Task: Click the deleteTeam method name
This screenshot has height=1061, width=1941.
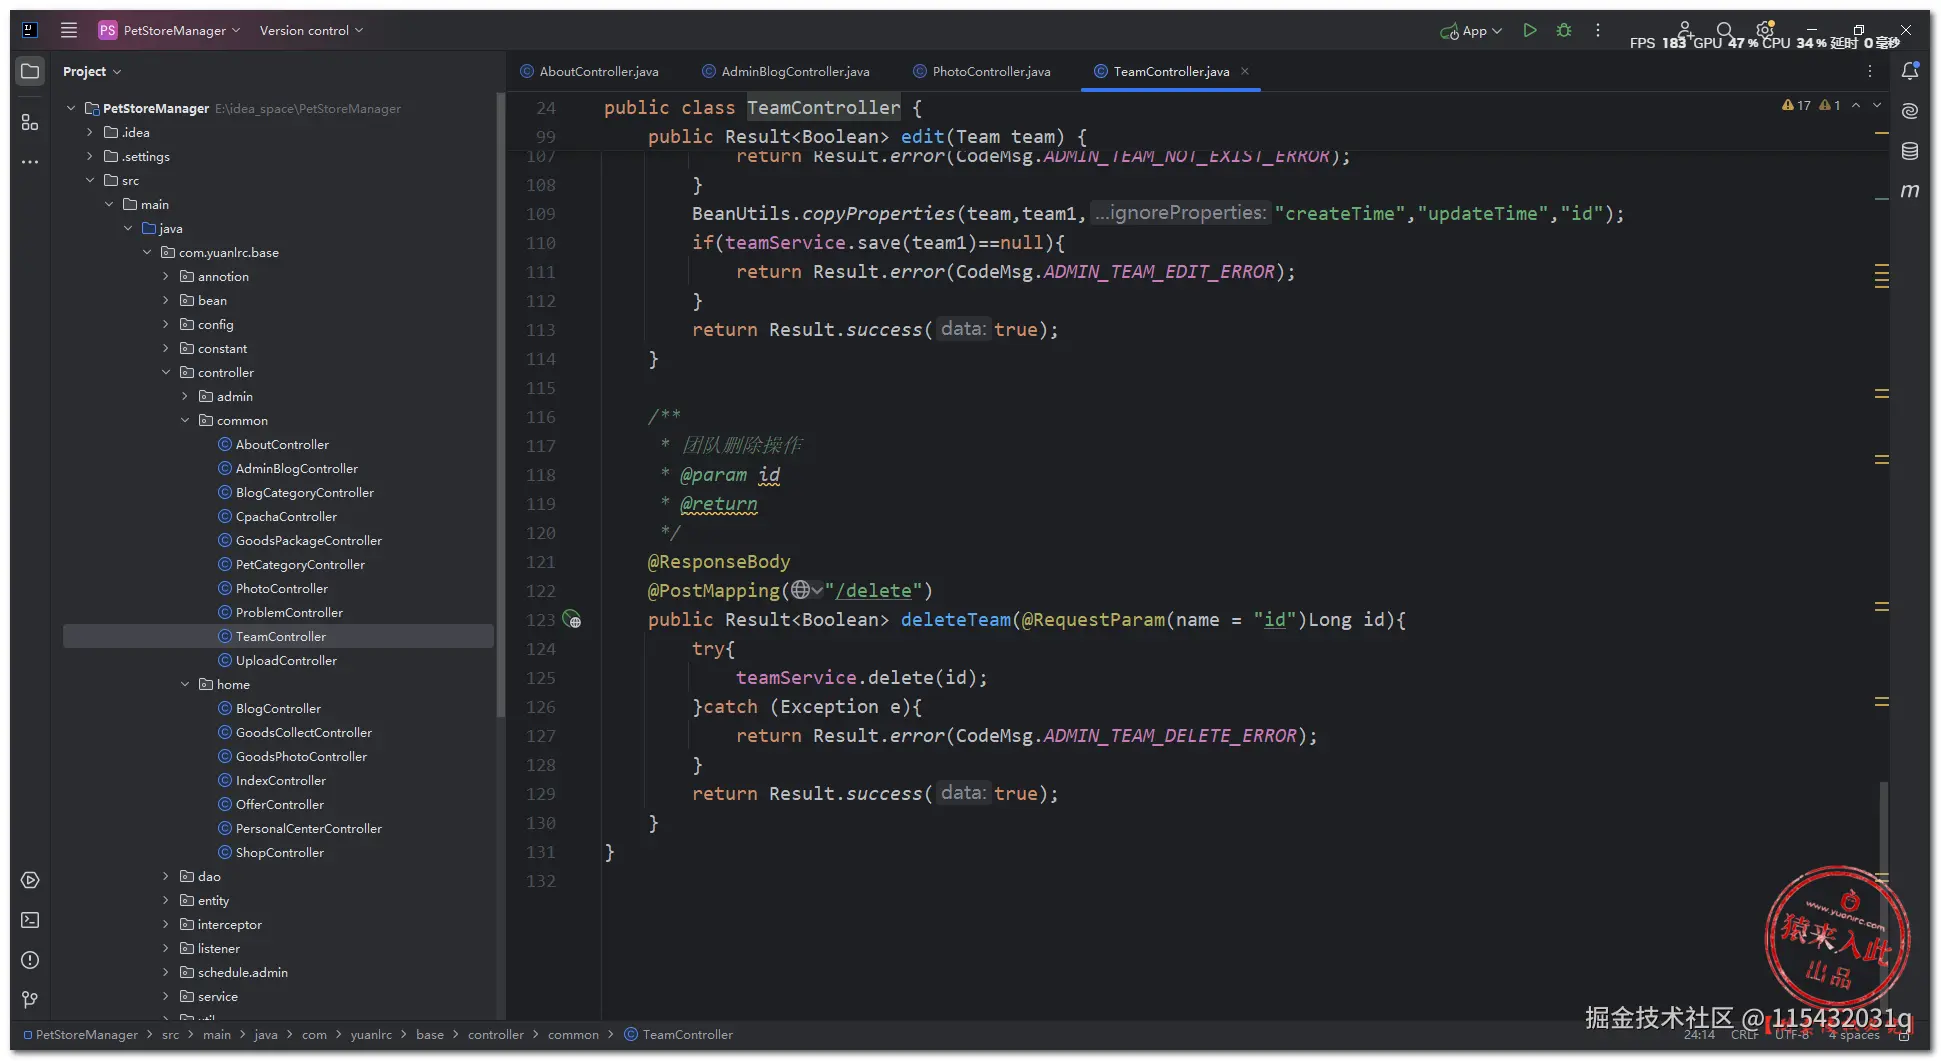Action: [956, 619]
